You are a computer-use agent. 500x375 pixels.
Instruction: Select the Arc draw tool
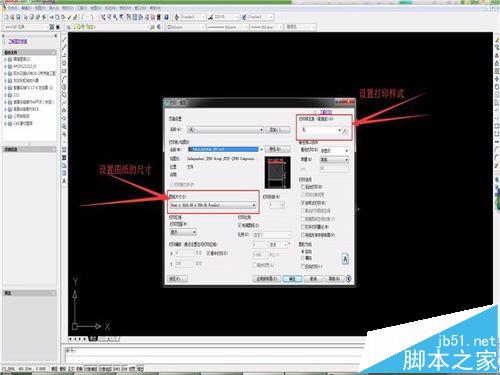(x=64, y=79)
